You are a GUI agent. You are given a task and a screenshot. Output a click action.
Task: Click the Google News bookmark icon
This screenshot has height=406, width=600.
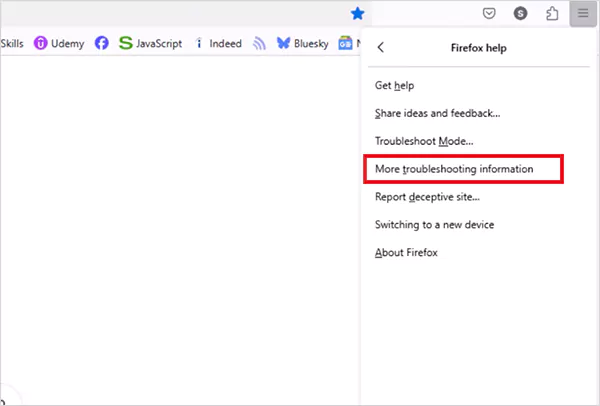(345, 43)
